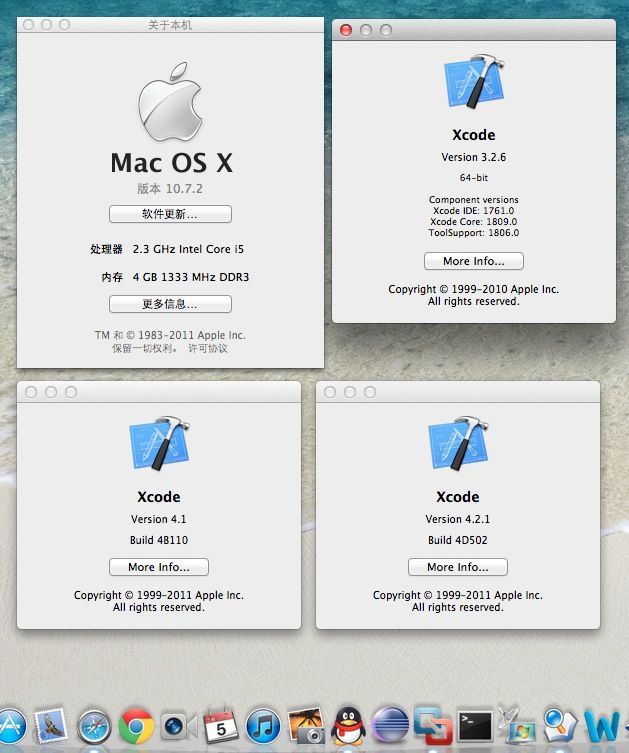
Task: Click the TM 和 © 1983–2011 Apple Inc. text
Action: pos(170,335)
